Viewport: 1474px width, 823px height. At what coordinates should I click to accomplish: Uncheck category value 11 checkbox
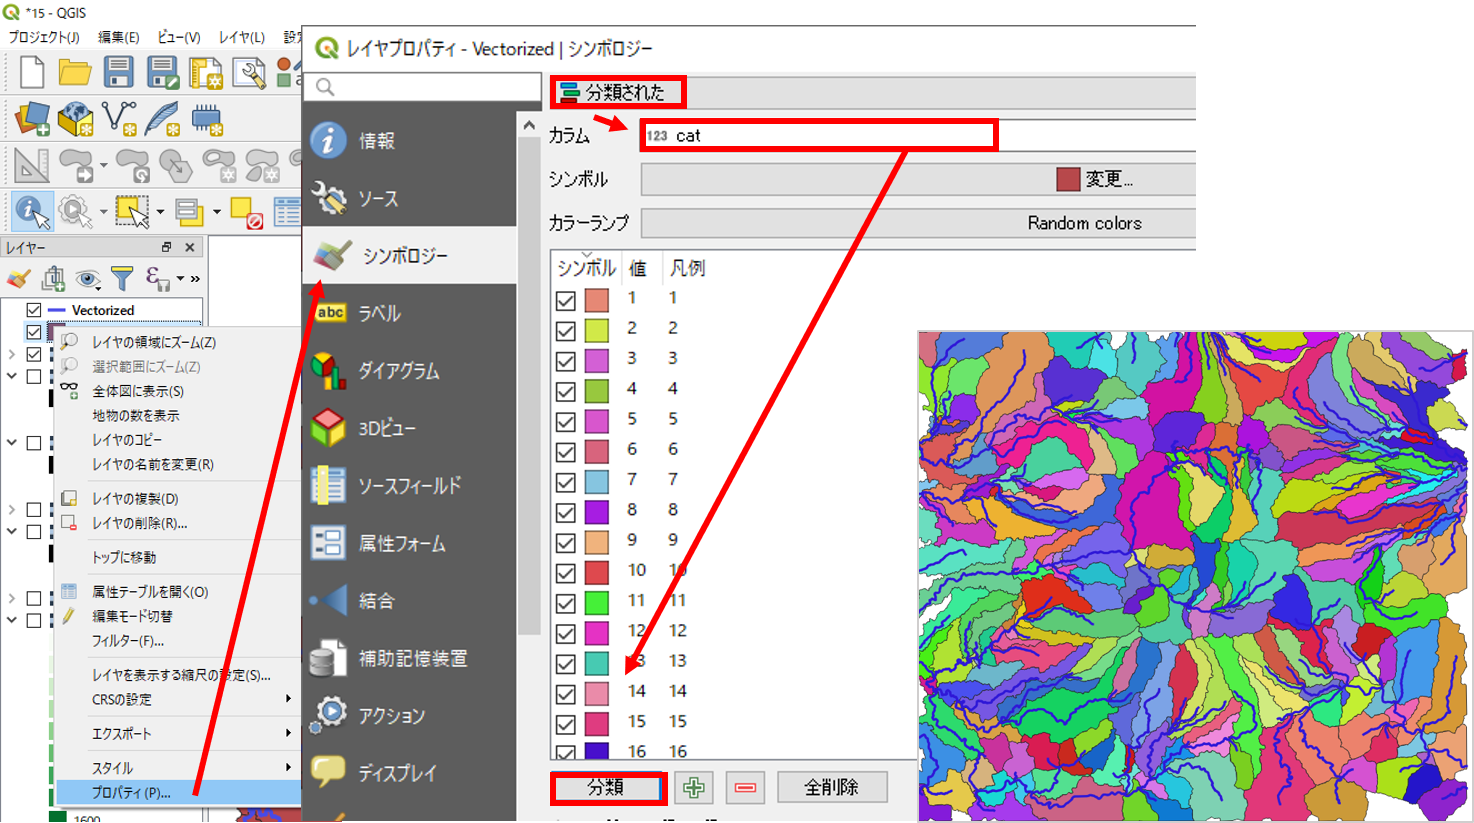[566, 603]
